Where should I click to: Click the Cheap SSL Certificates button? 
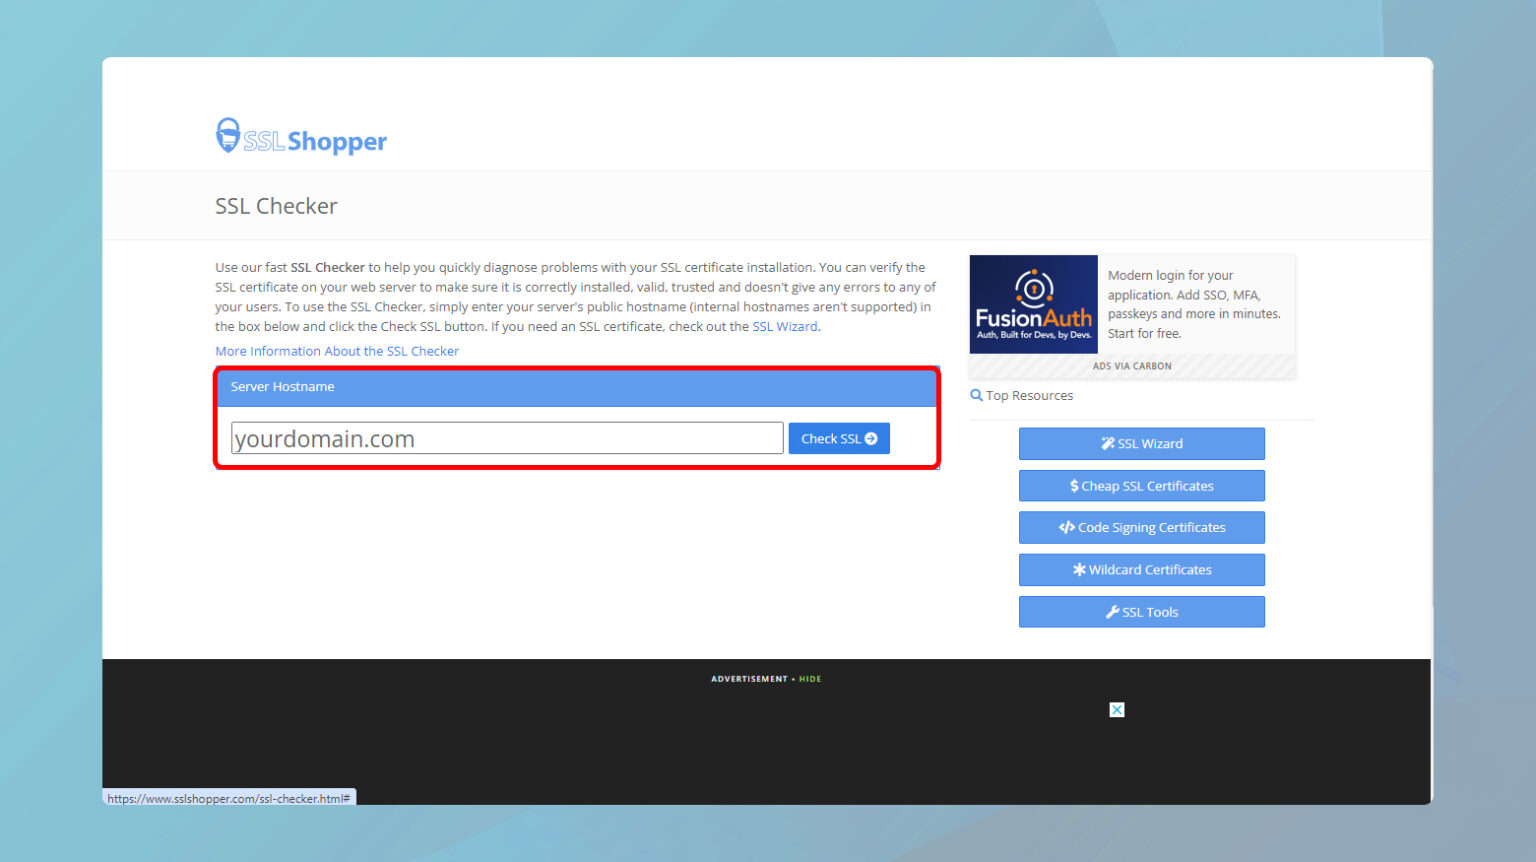coord(1141,486)
